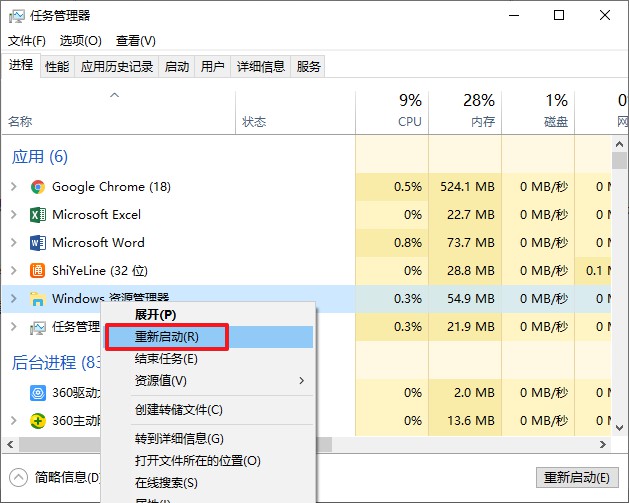The width and height of the screenshot is (629, 503).
Task: Click the Windows 资源管理器 folder icon
Action: [x=38, y=299]
